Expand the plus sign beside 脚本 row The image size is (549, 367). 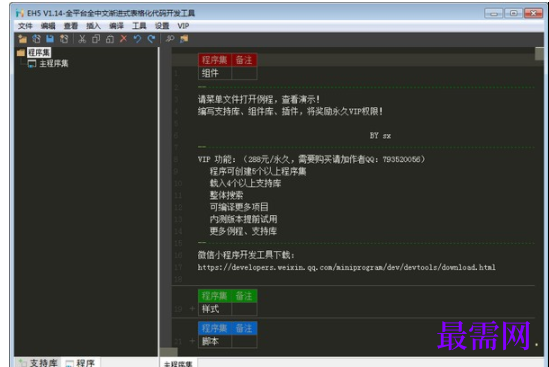point(192,341)
